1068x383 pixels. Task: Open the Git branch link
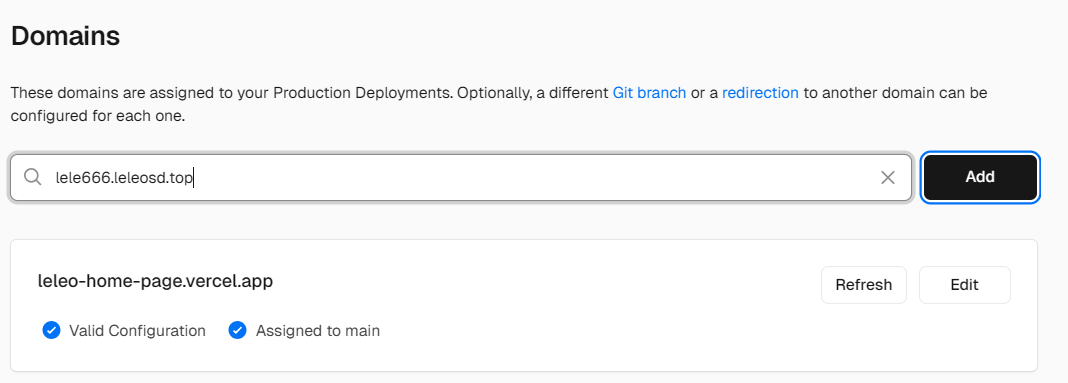[x=649, y=93]
